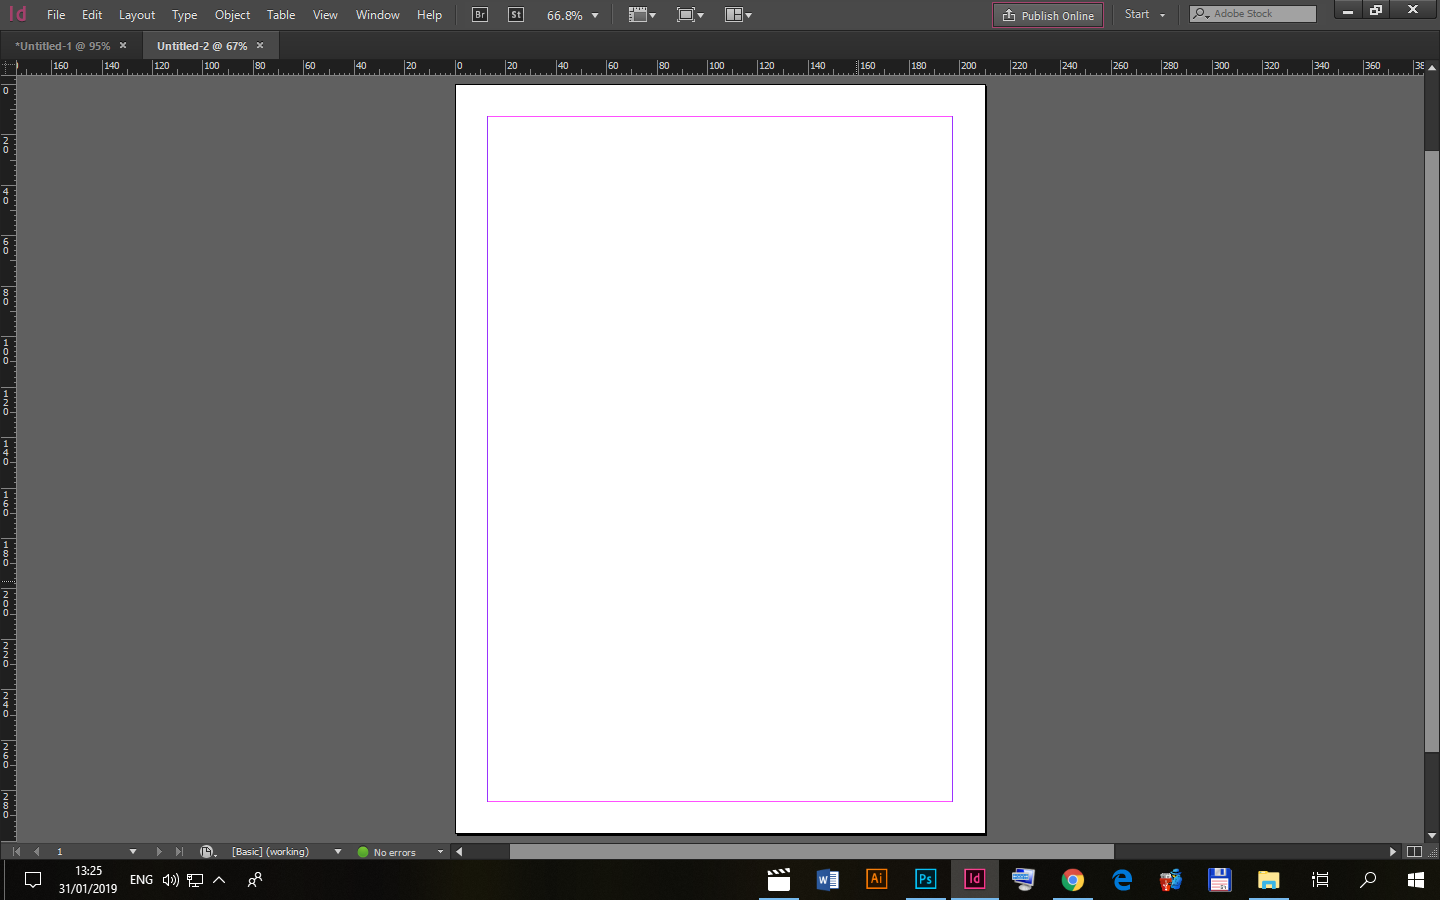Open the 66.8% zoom level dropdown

tap(571, 14)
